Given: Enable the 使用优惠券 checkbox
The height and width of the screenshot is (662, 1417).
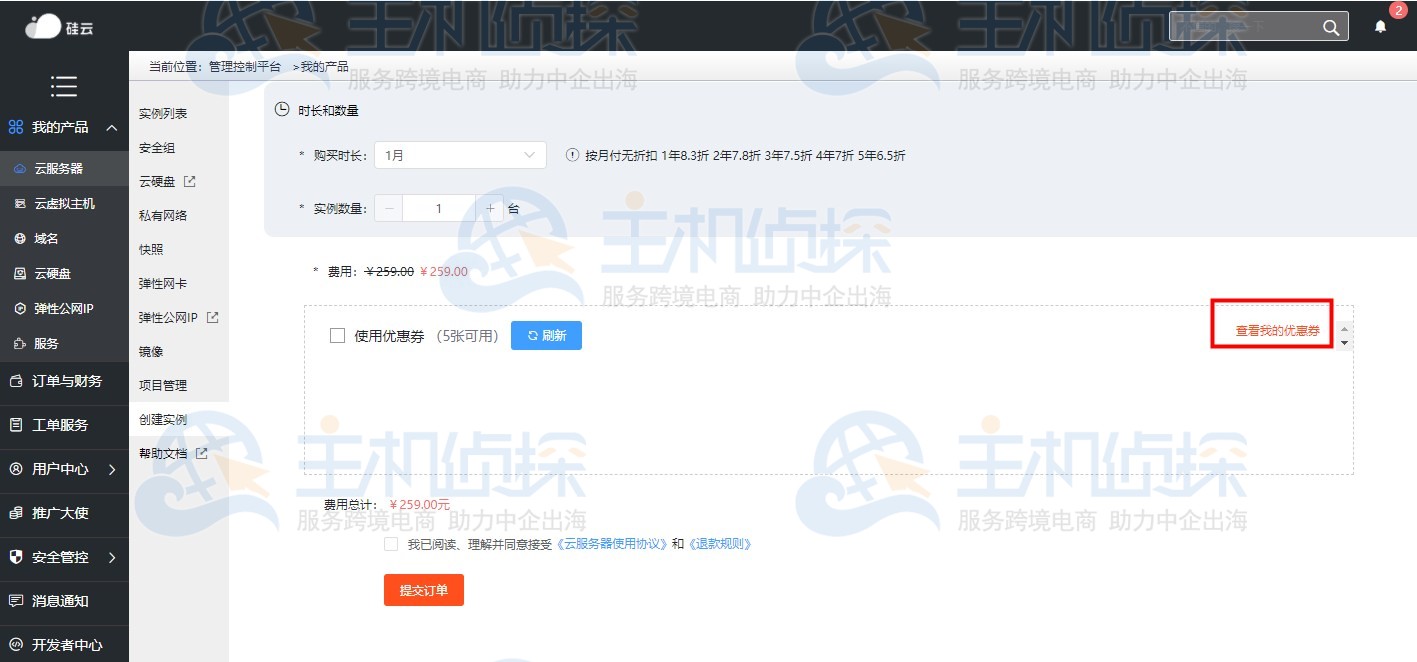Looking at the screenshot, I should tap(337, 335).
